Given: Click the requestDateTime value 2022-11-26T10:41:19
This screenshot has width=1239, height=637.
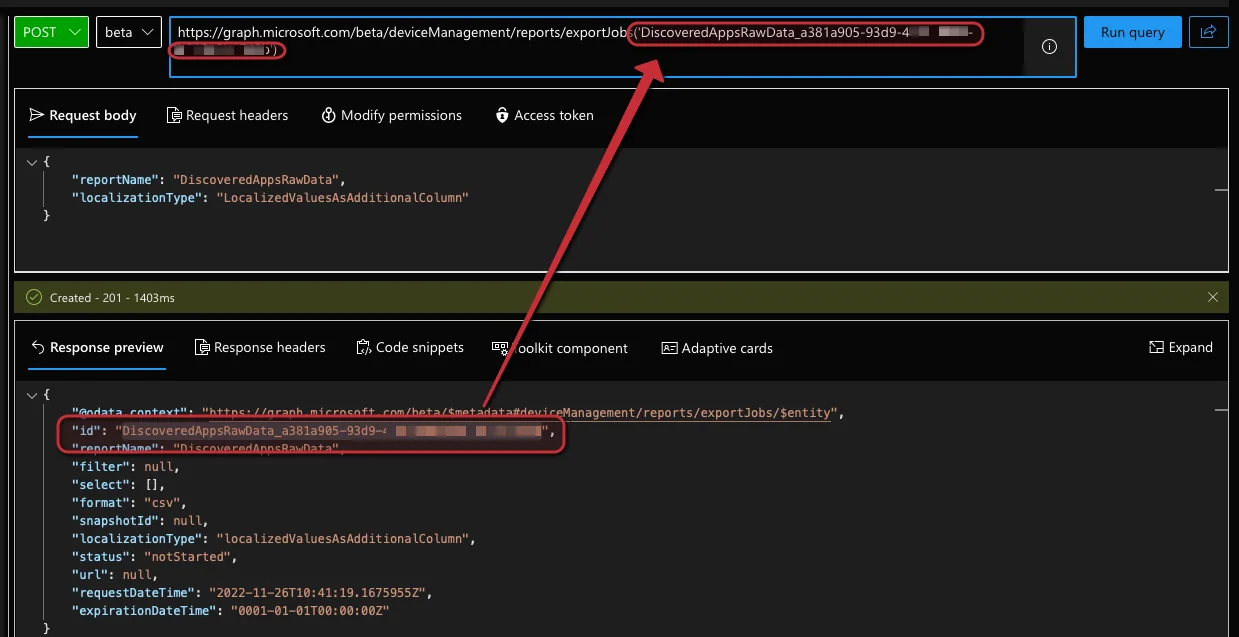Looking at the screenshot, I should [319, 592].
